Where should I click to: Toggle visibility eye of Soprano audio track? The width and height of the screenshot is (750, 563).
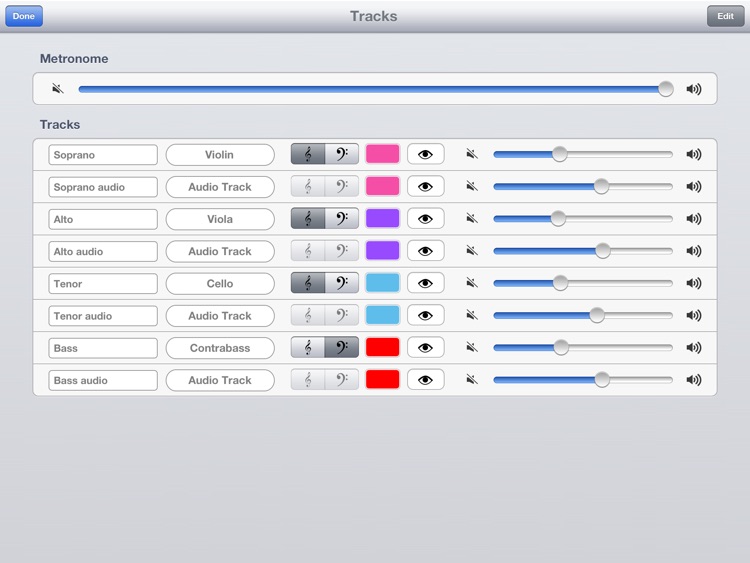point(426,187)
